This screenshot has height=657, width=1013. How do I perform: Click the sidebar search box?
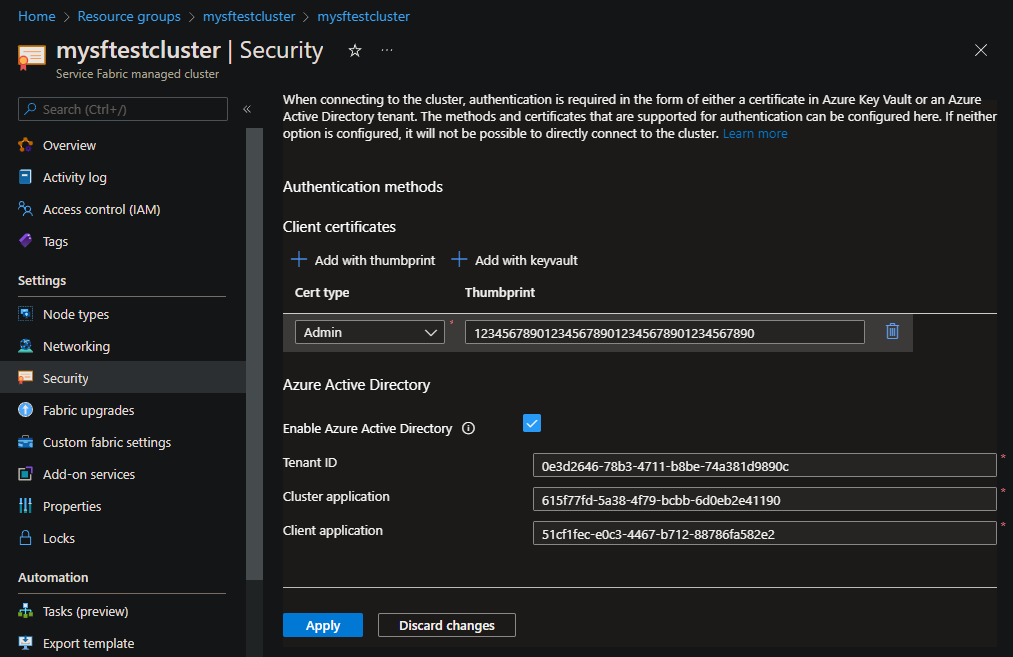(123, 109)
